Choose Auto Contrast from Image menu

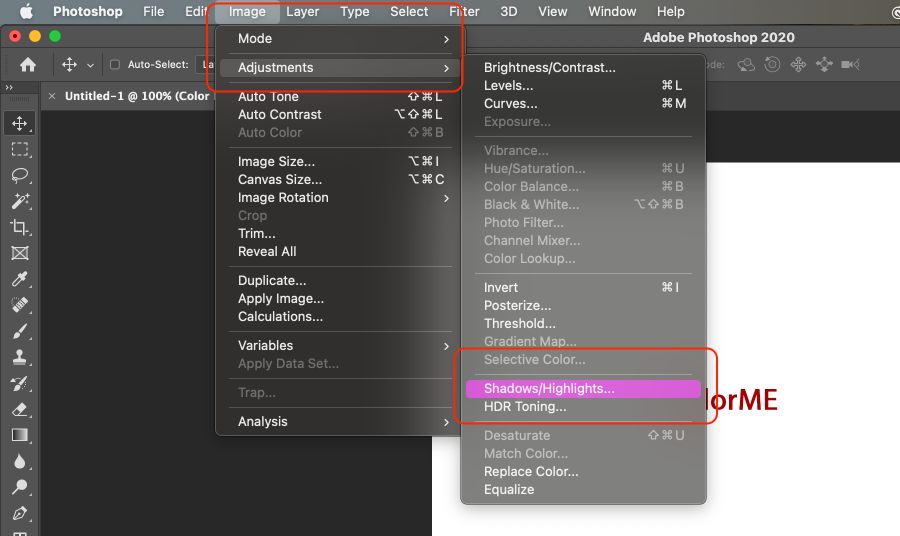[342, 114]
